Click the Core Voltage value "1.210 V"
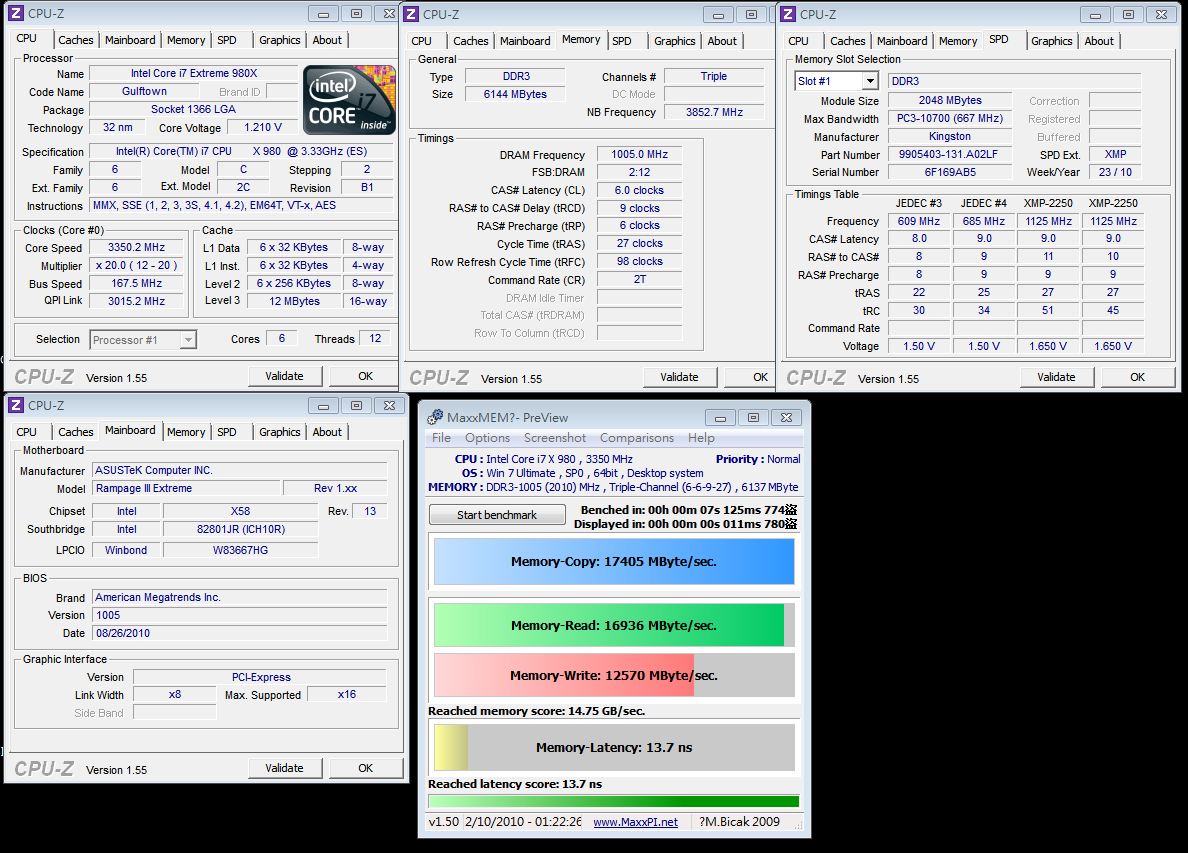1188x853 pixels. pyautogui.click(x=263, y=127)
